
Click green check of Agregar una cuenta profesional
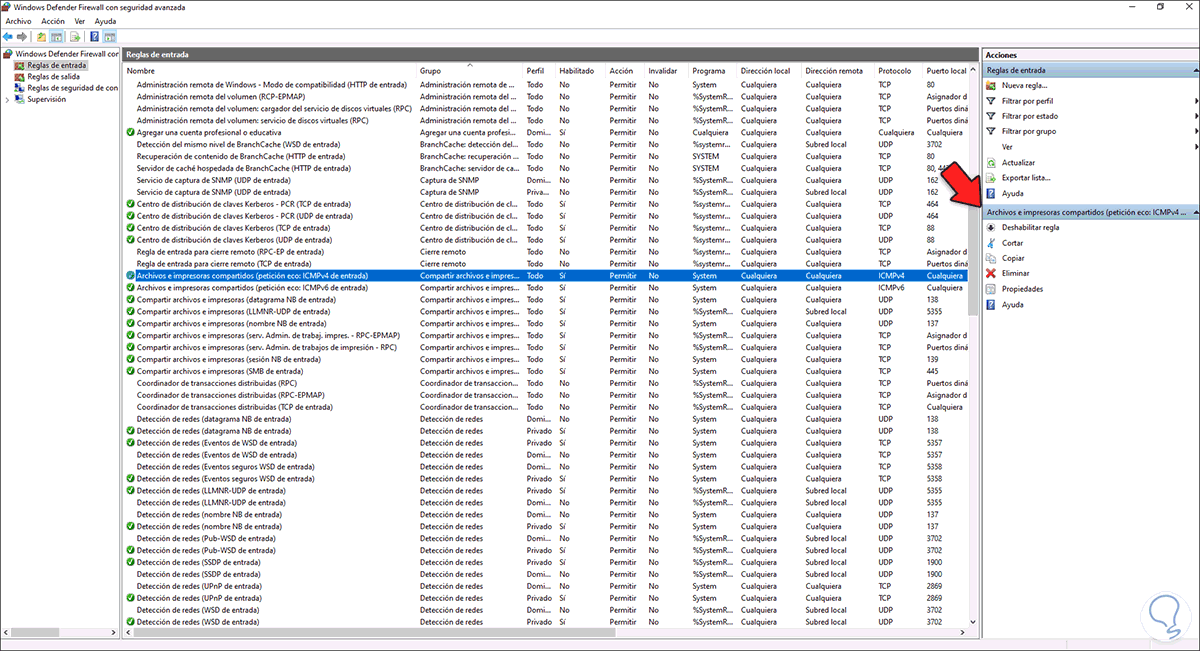coord(130,132)
